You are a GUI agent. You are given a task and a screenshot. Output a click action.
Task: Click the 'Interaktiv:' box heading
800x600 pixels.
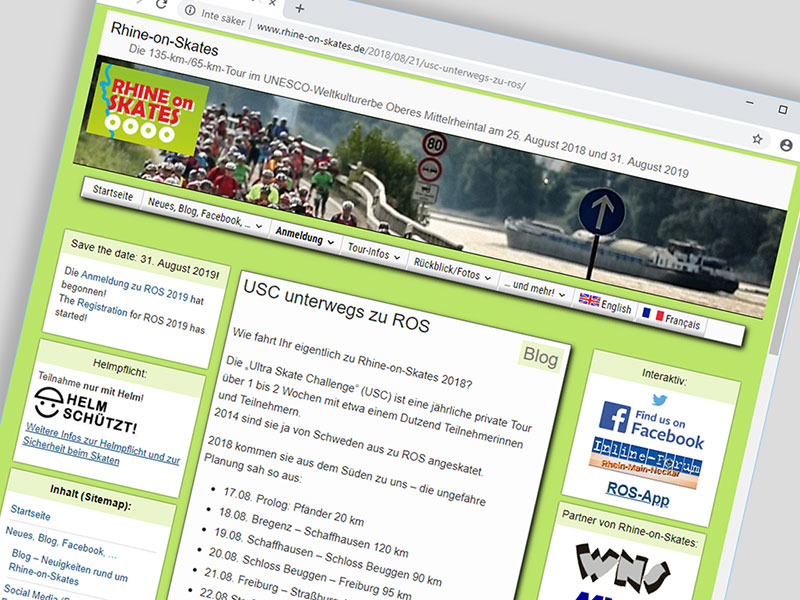click(x=664, y=377)
